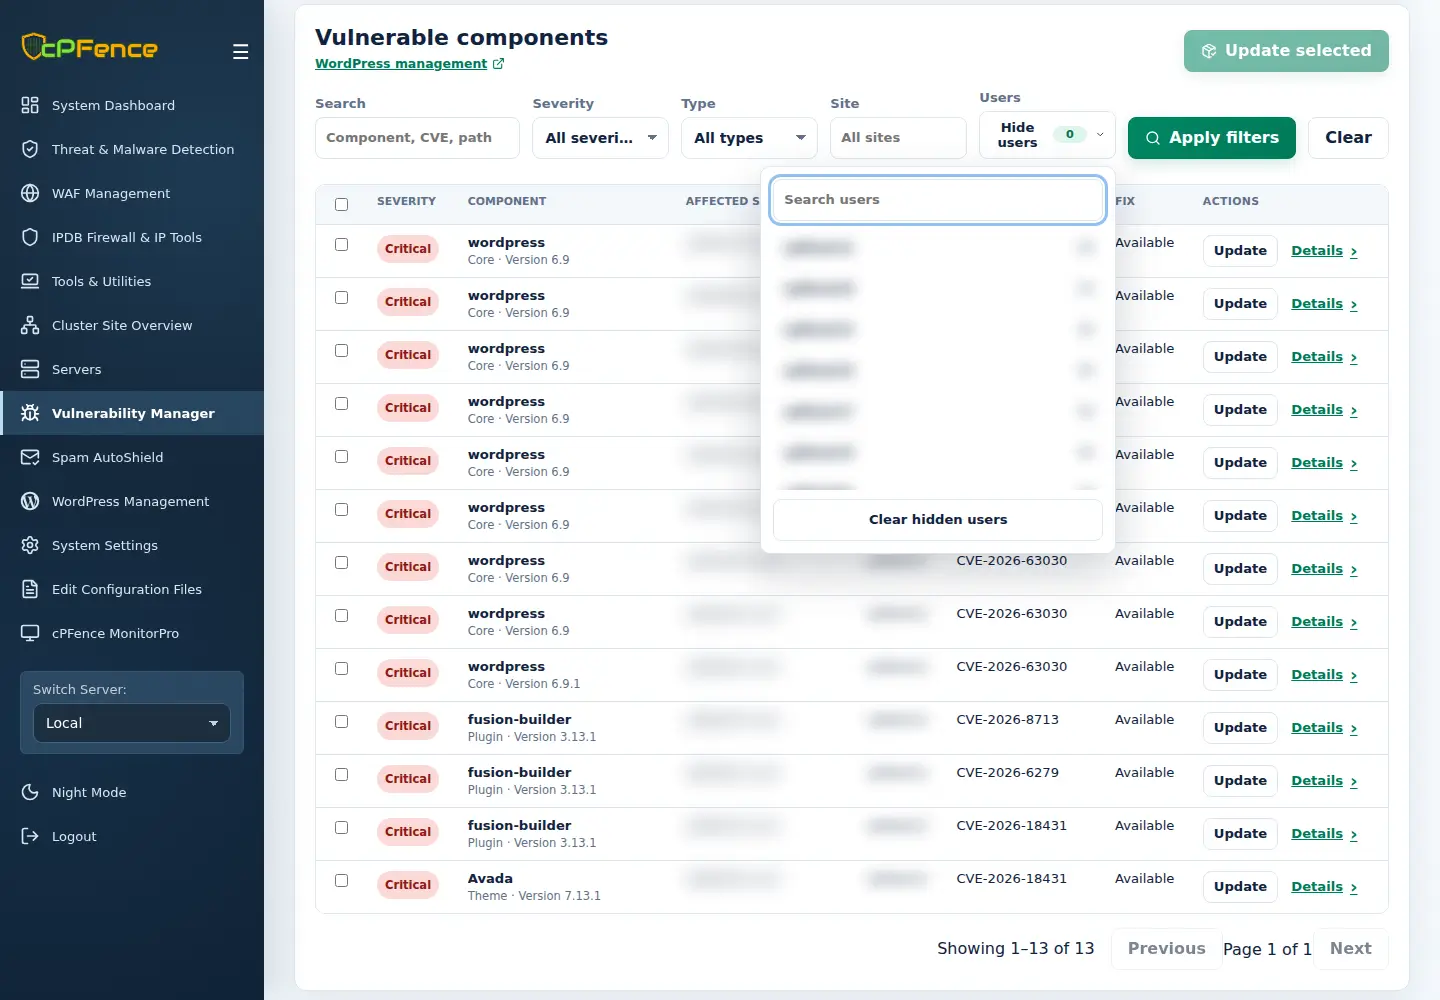
Task: Open the All types dropdown
Action: [x=749, y=138]
